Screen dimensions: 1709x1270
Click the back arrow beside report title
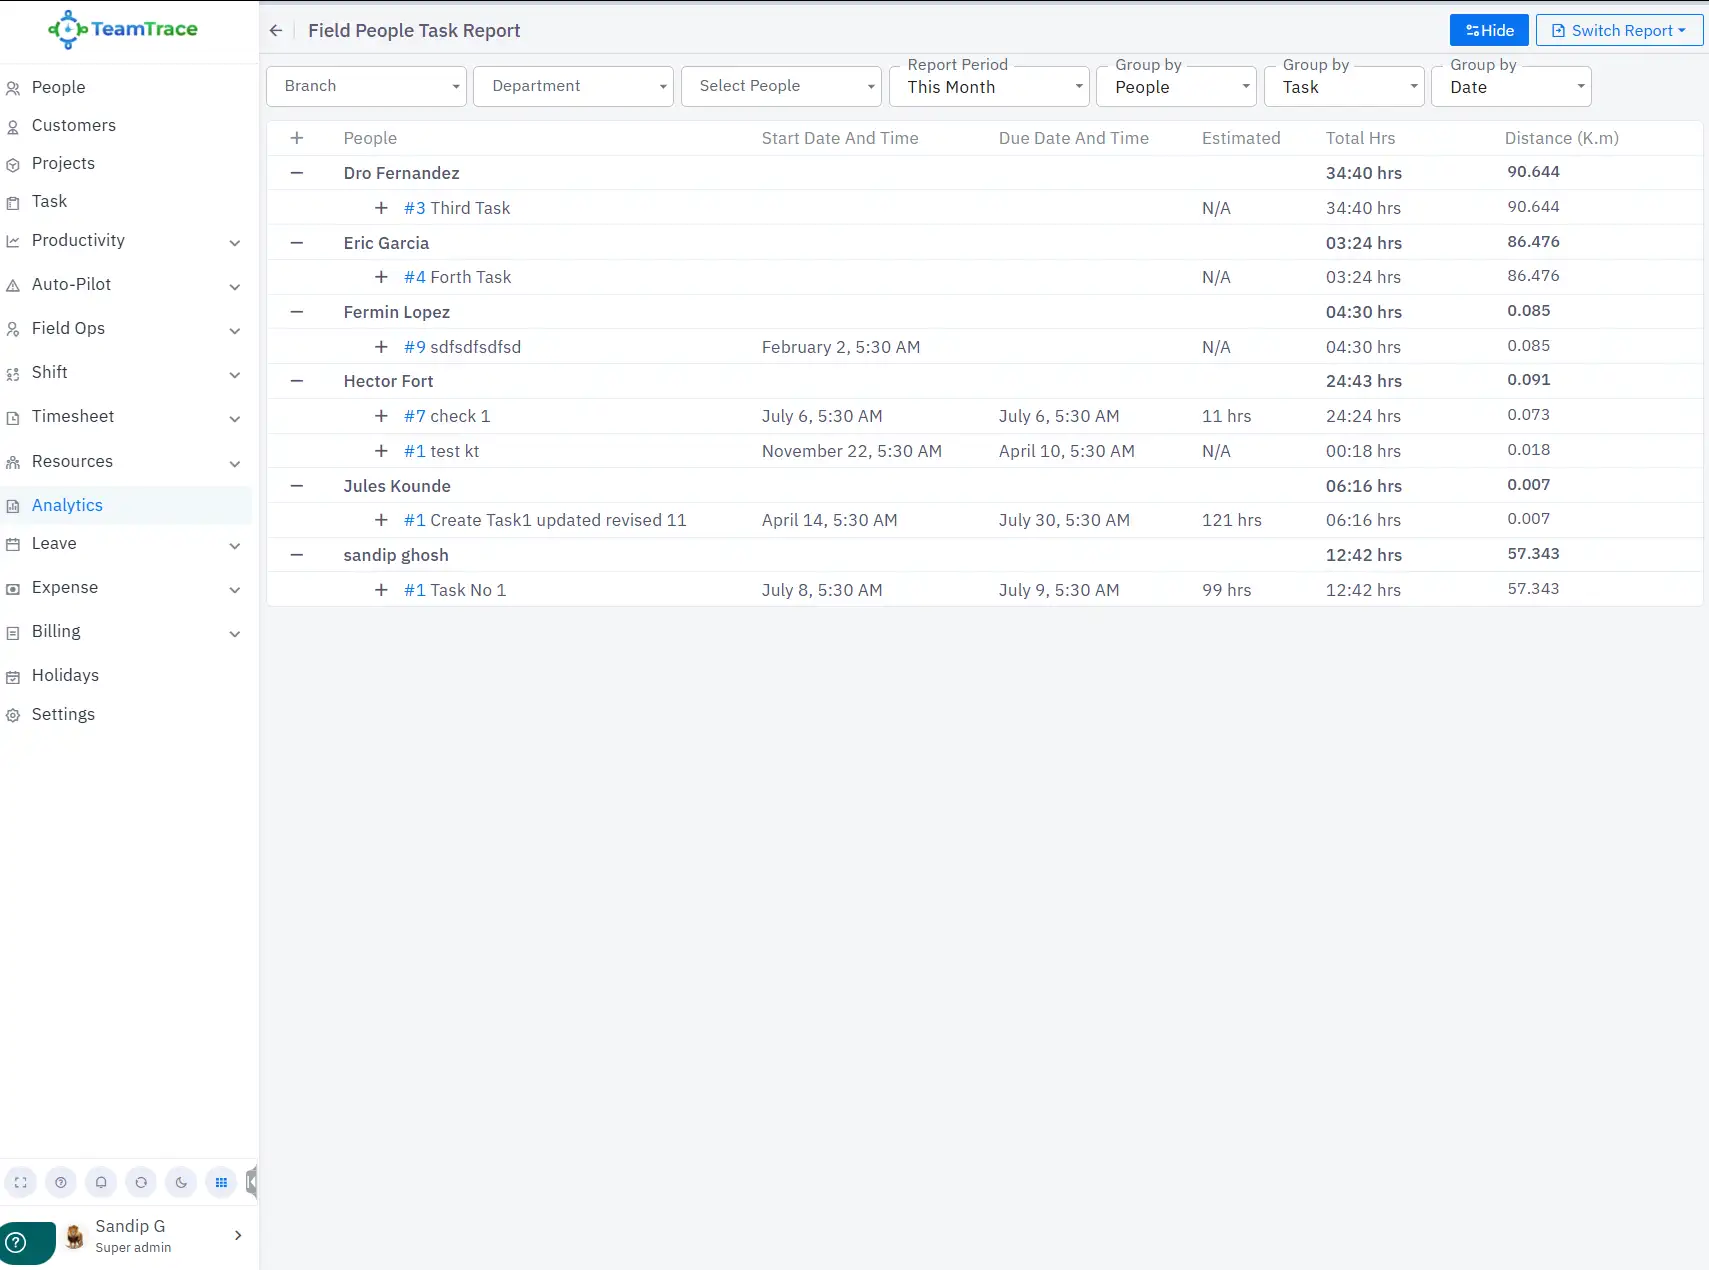276,31
